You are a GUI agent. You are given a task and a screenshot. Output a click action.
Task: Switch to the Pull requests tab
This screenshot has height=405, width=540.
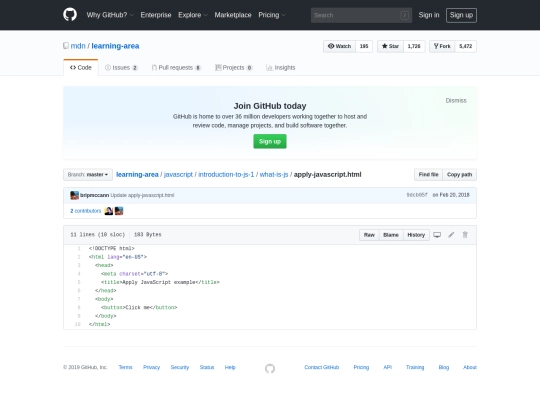pyautogui.click(x=176, y=68)
